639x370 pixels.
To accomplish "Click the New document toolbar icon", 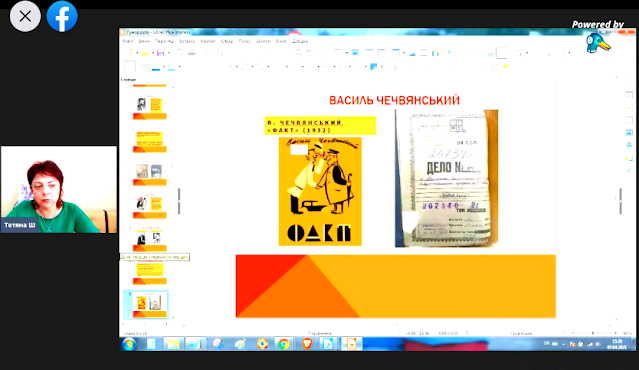I will [x=130, y=53].
